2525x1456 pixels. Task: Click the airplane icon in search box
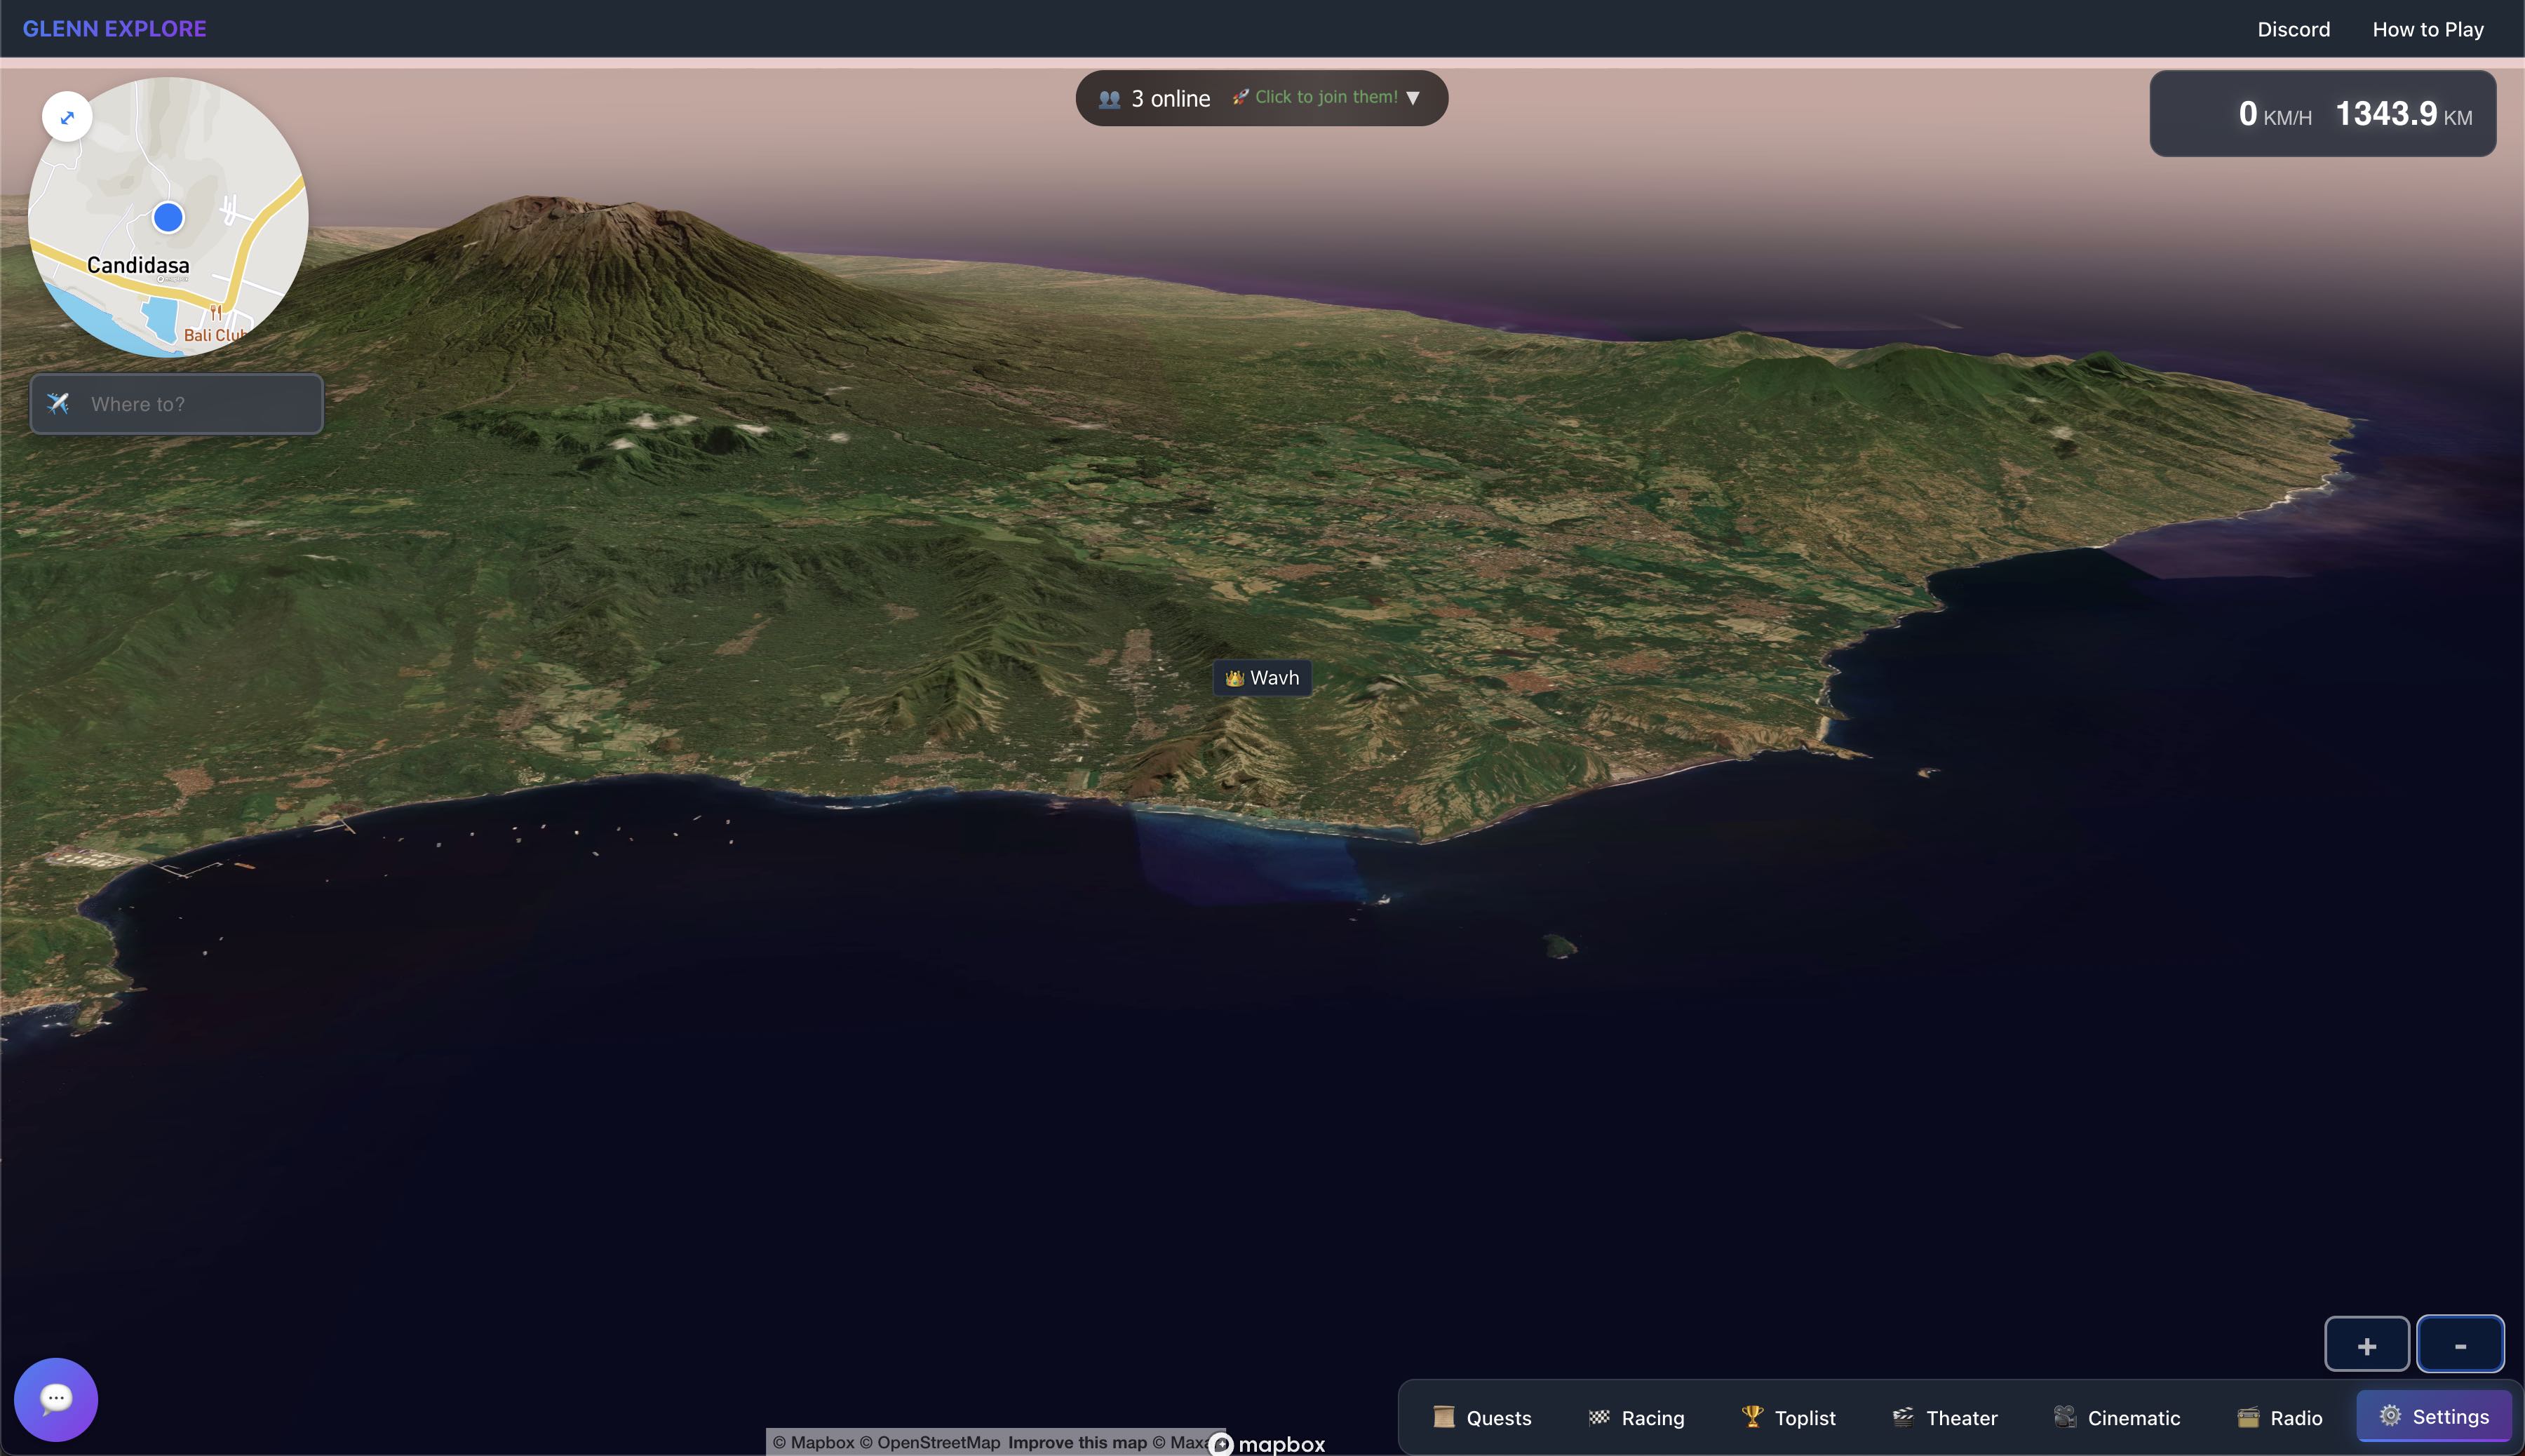58,403
